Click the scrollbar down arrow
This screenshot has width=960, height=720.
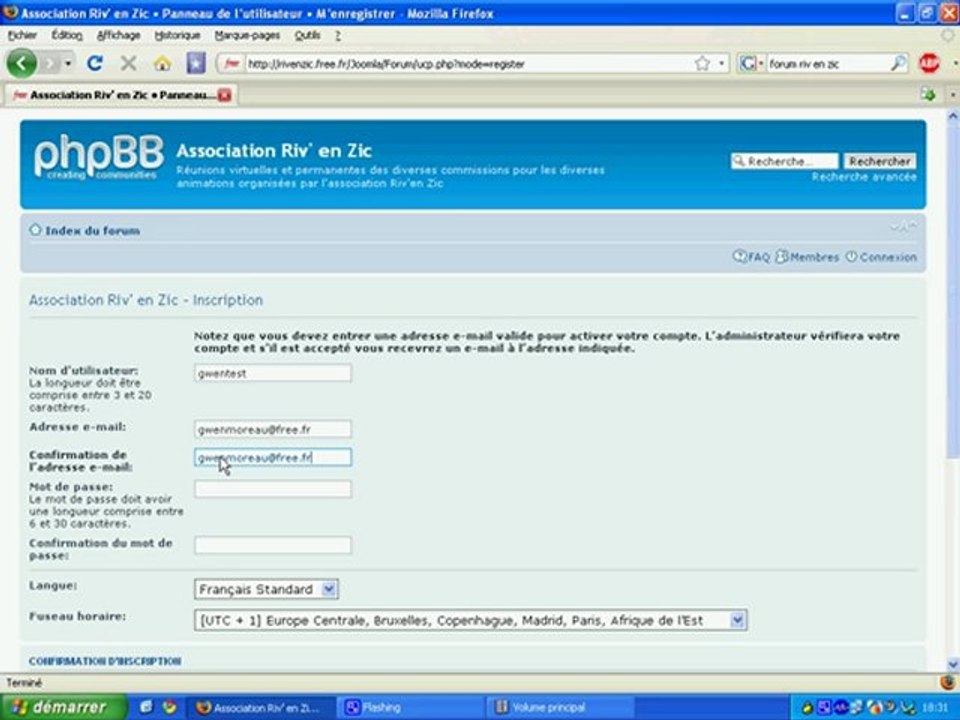click(x=953, y=664)
